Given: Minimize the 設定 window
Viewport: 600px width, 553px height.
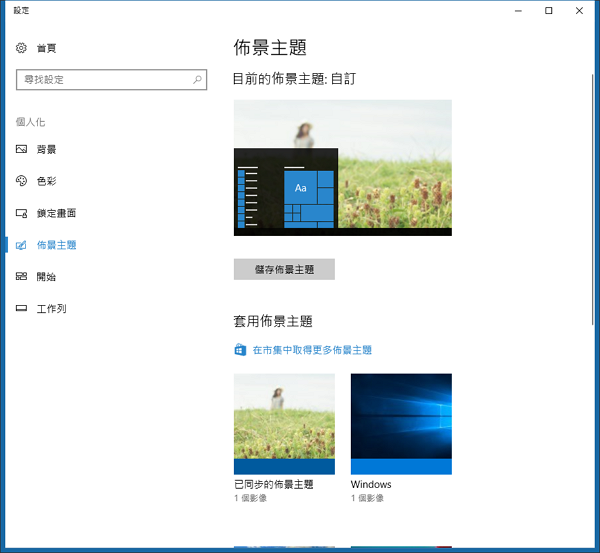Looking at the screenshot, I should click(x=518, y=11).
